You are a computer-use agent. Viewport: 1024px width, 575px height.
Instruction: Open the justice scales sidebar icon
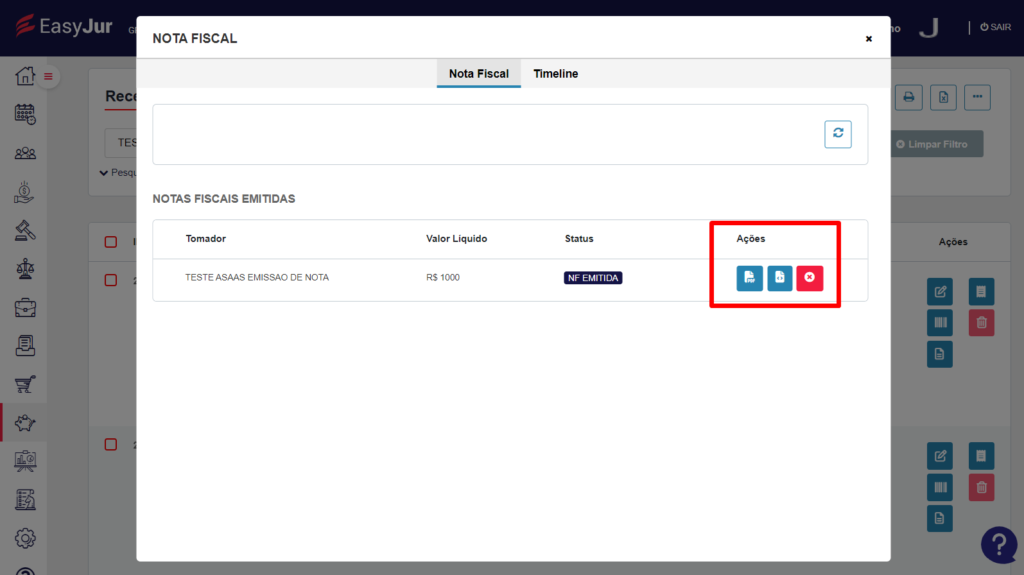pos(25,269)
